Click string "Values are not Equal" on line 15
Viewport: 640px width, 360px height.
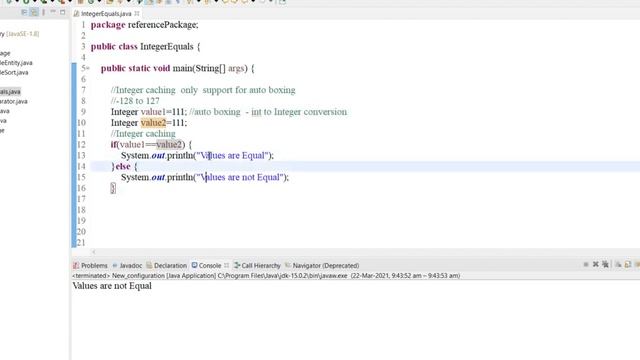(240, 177)
